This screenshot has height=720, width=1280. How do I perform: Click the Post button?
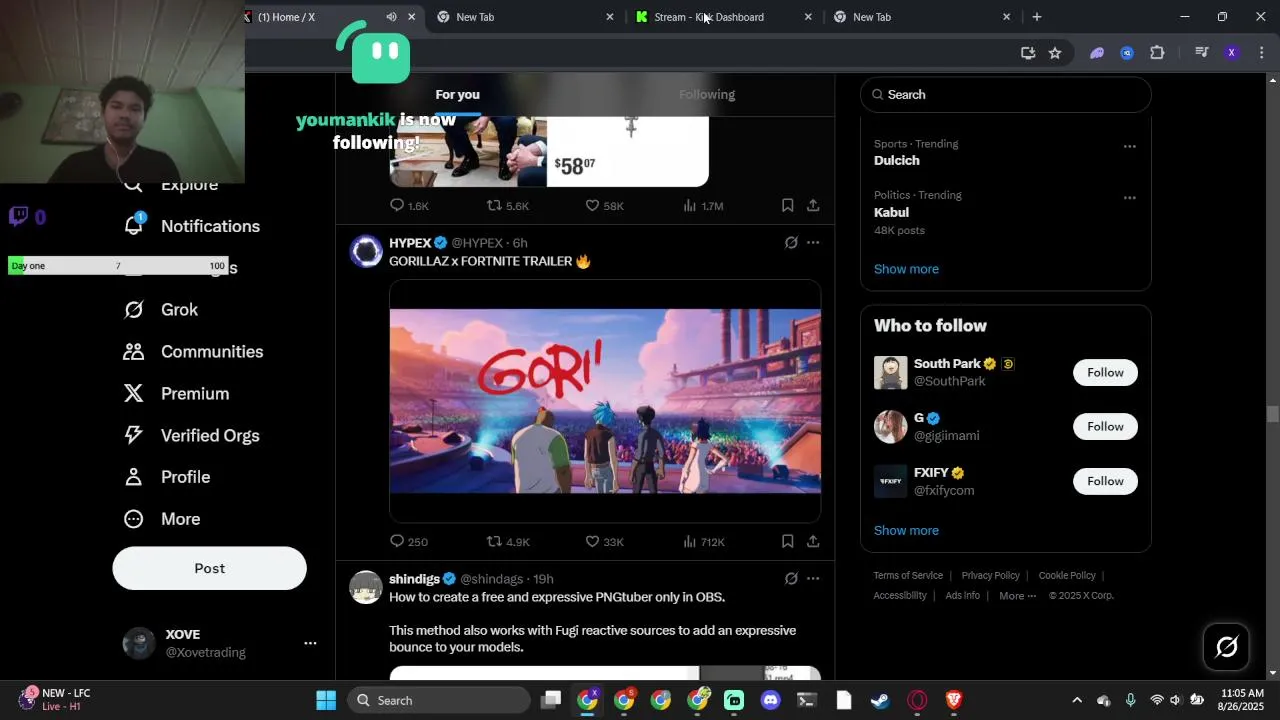210,568
